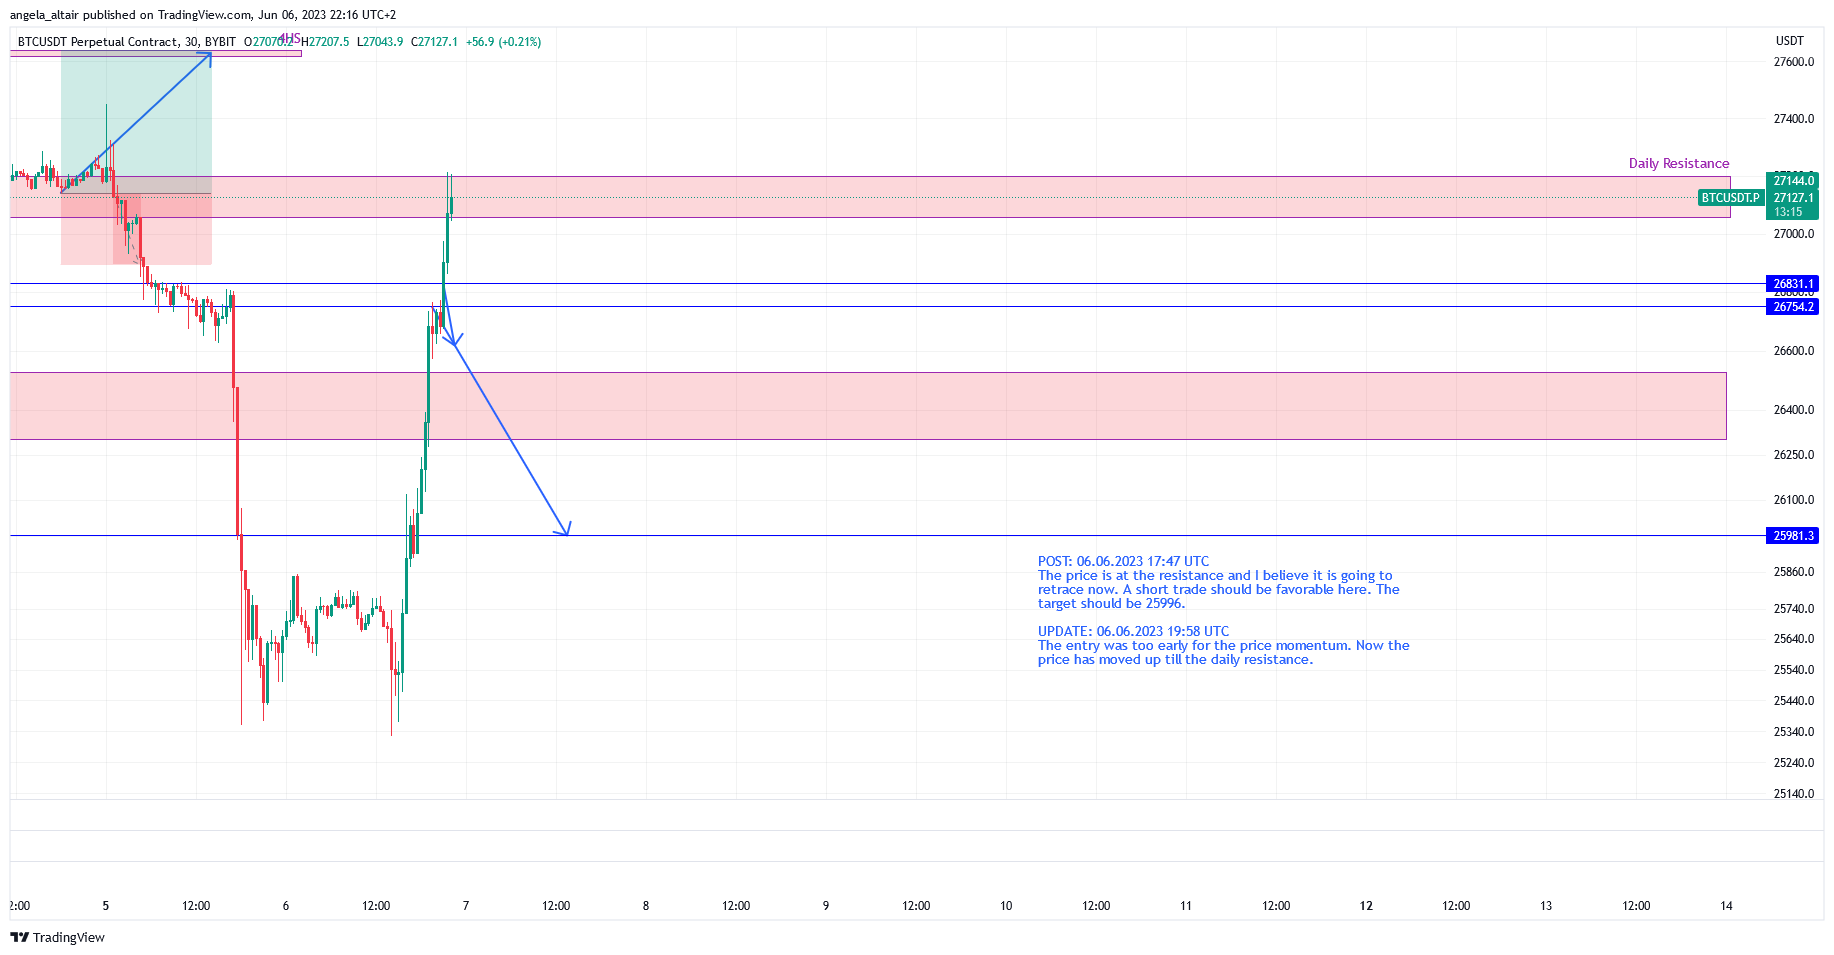Click the 25640.0 price axis label
This screenshot has width=1834, height=955.
pyautogui.click(x=1793, y=639)
